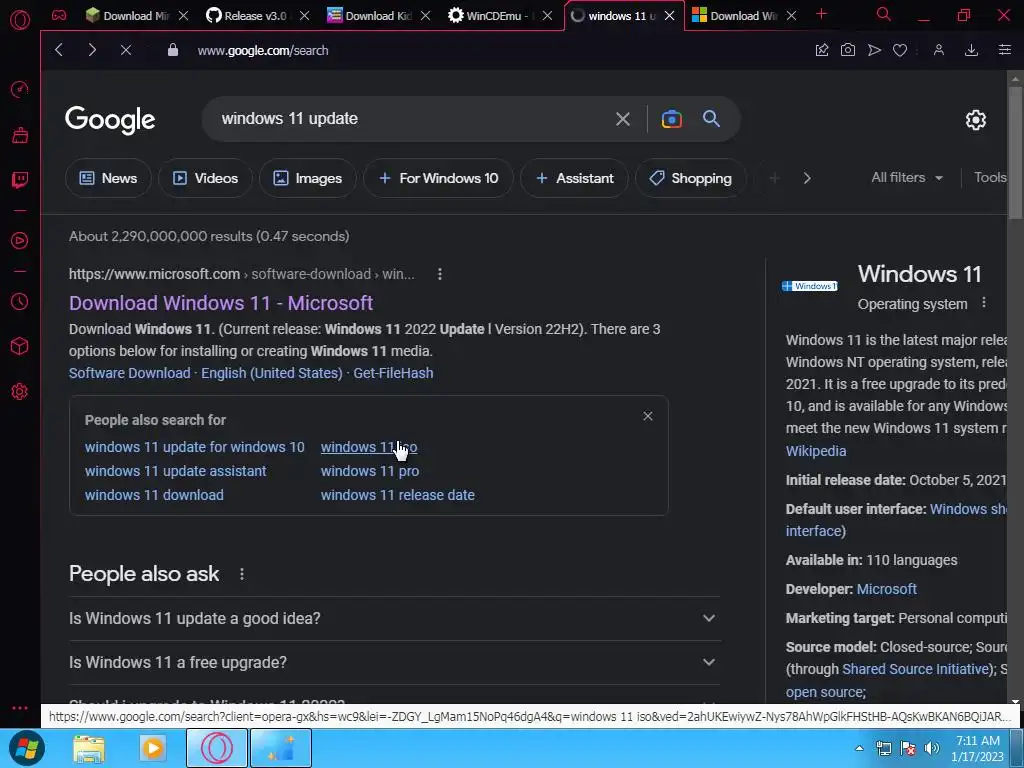
Task: Click the site security padlock icon
Action: click(x=173, y=50)
